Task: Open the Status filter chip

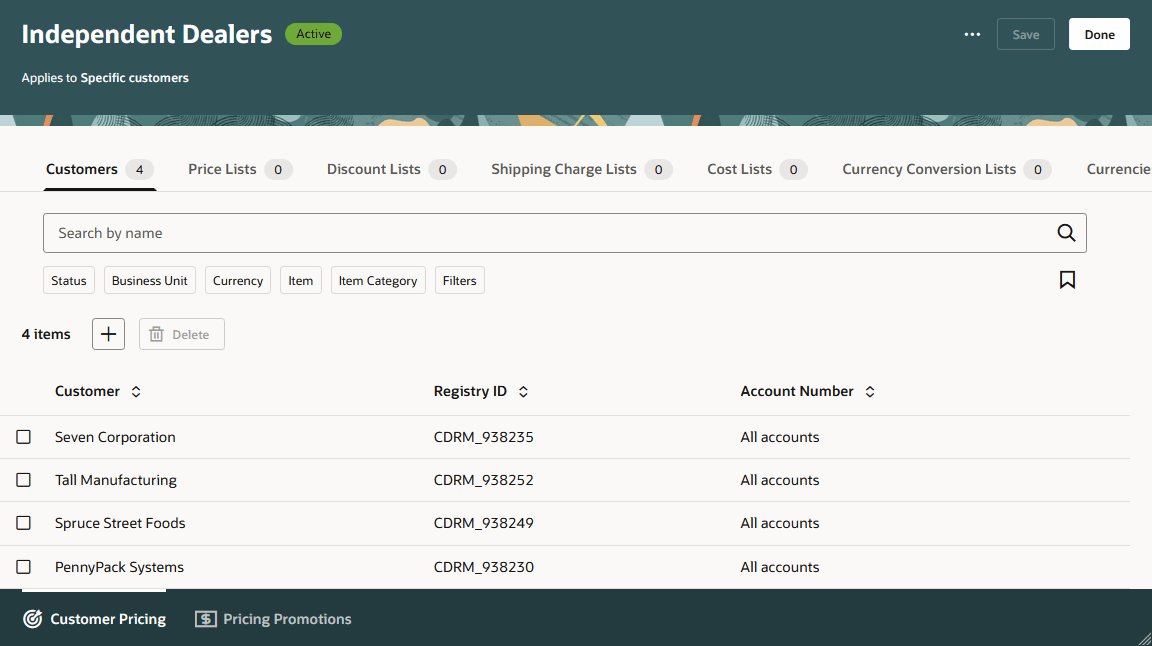Action: pyautogui.click(x=69, y=281)
